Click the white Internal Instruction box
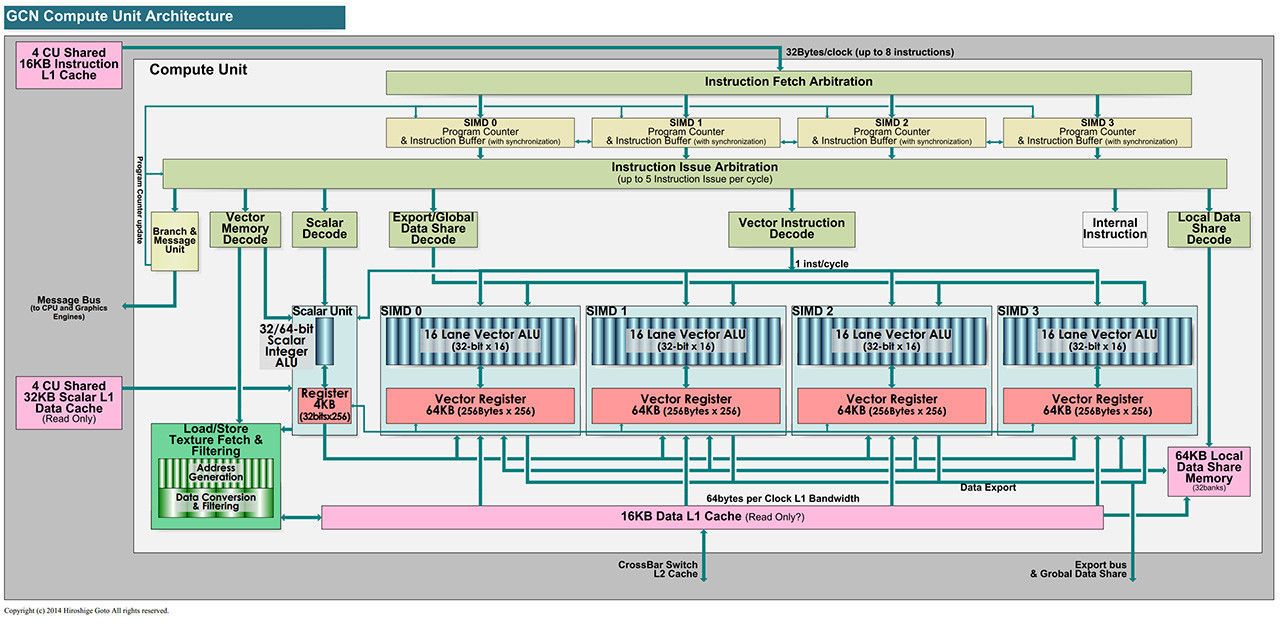This screenshot has height=625, width=1280. [x=1114, y=229]
